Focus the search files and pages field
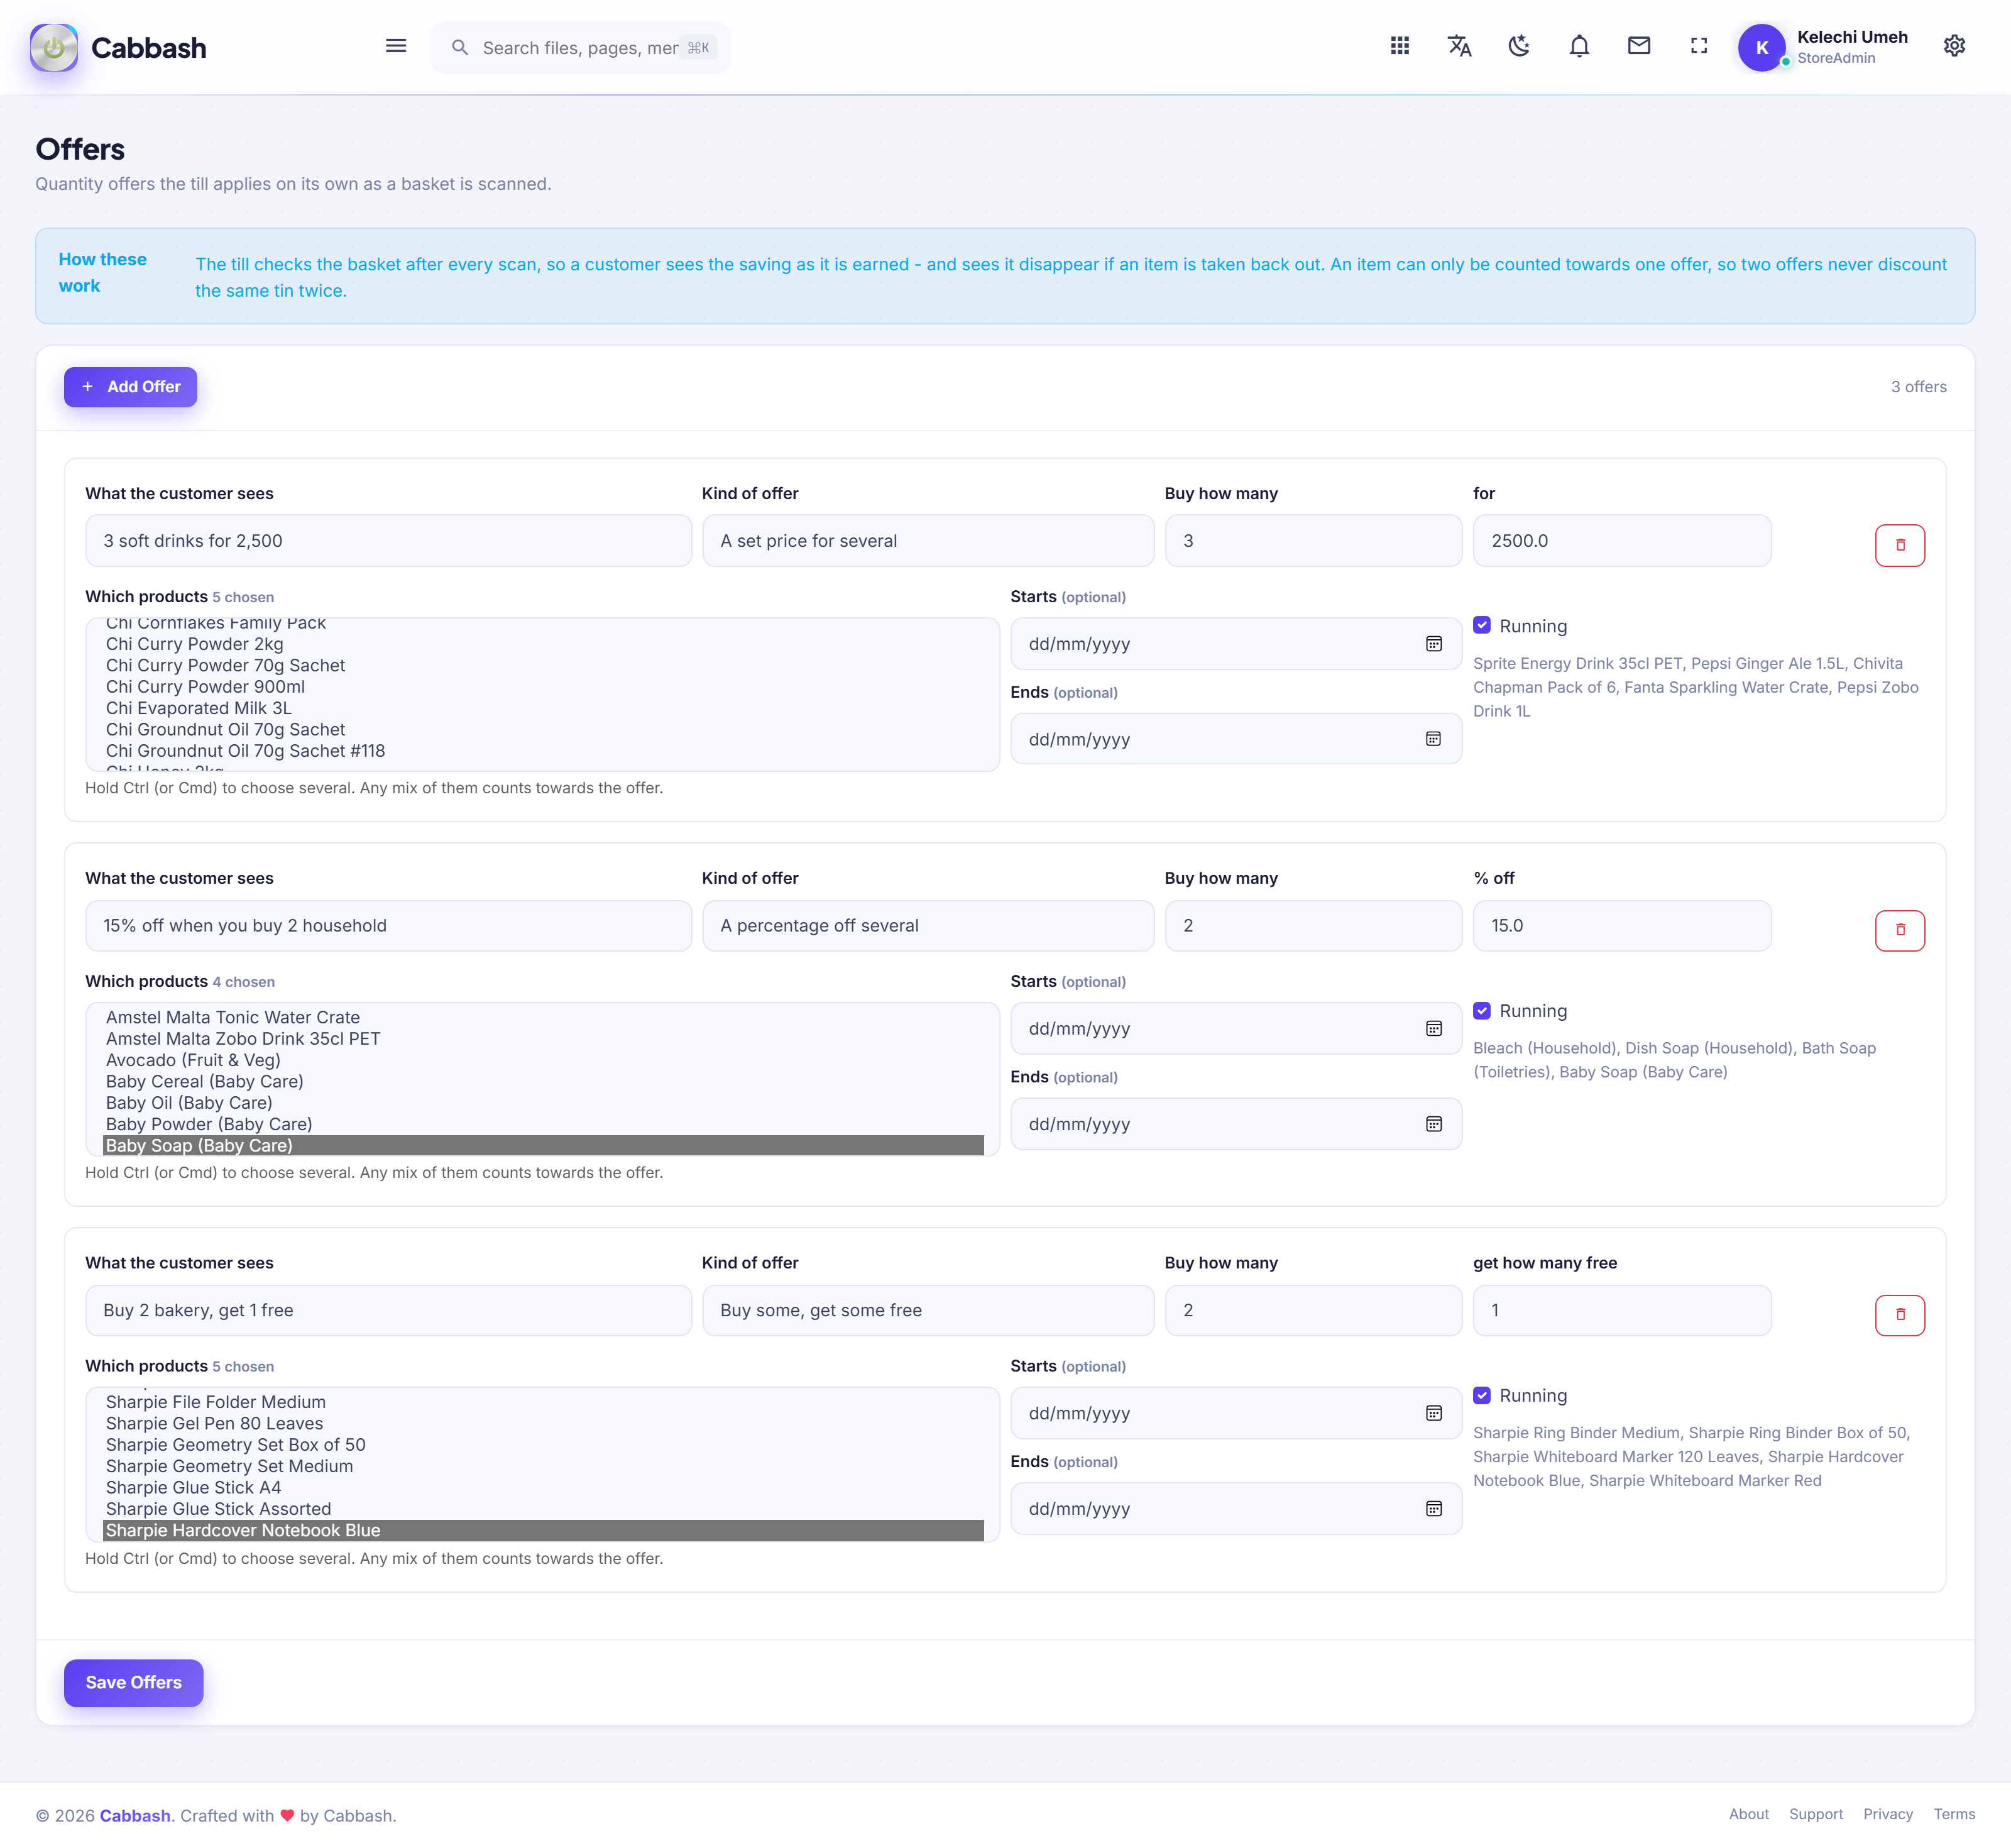This screenshot has height=1848, width=2011. click(580, 48)
